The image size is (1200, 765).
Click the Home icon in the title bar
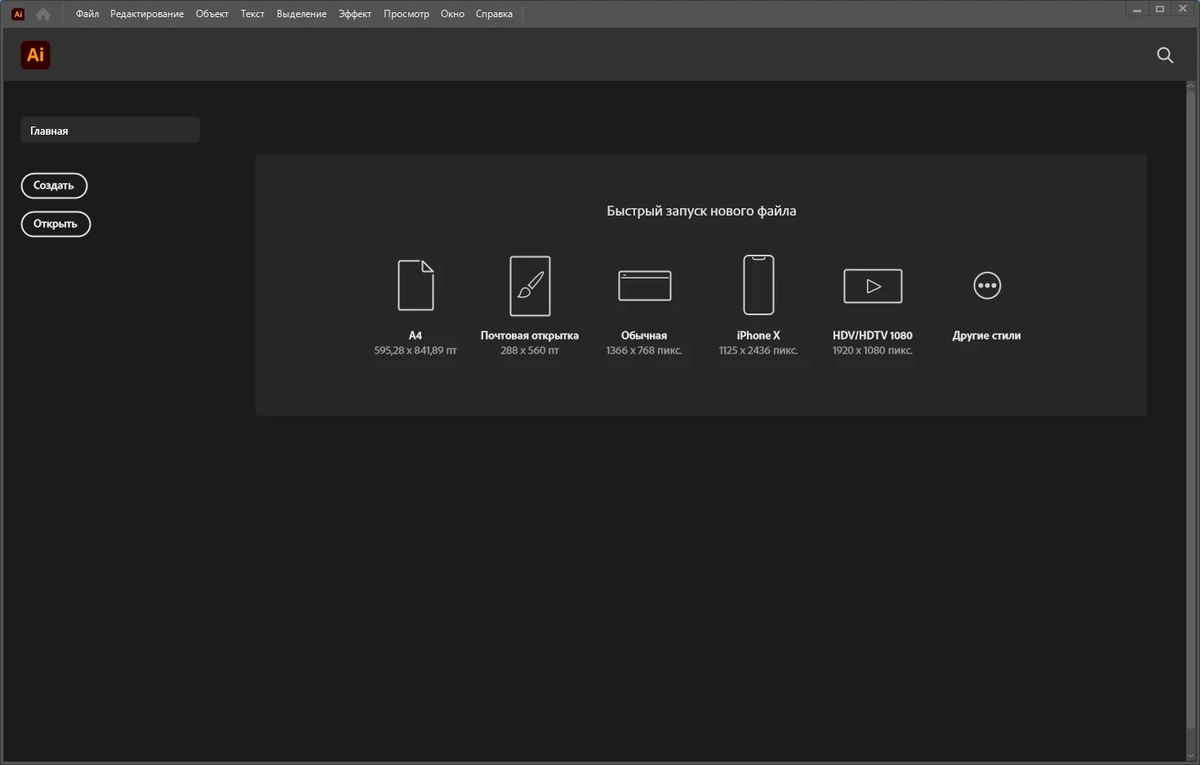[43, 14]
